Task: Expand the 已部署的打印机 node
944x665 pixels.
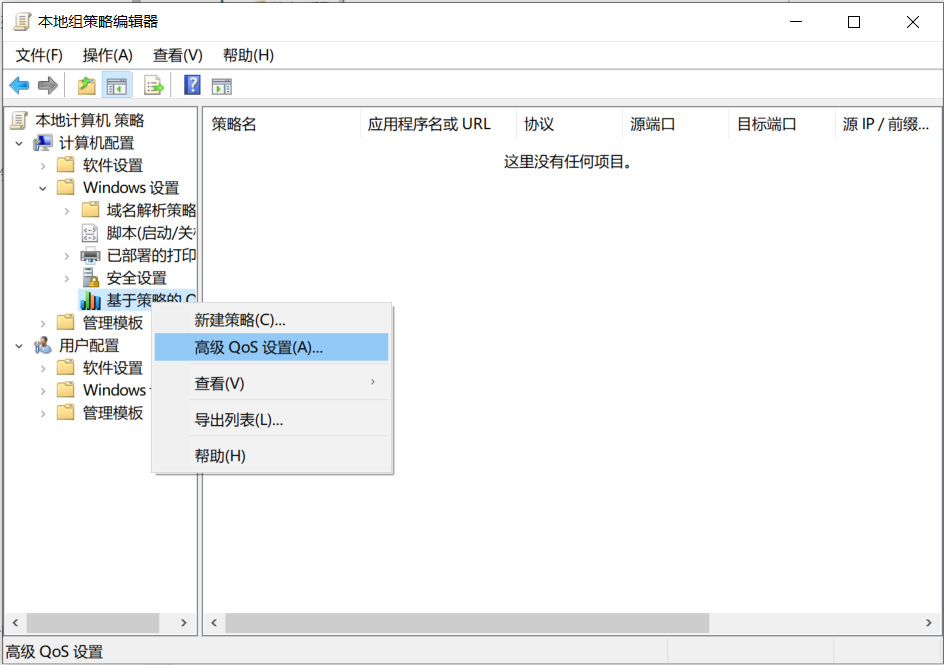Action: click(67, 256)
